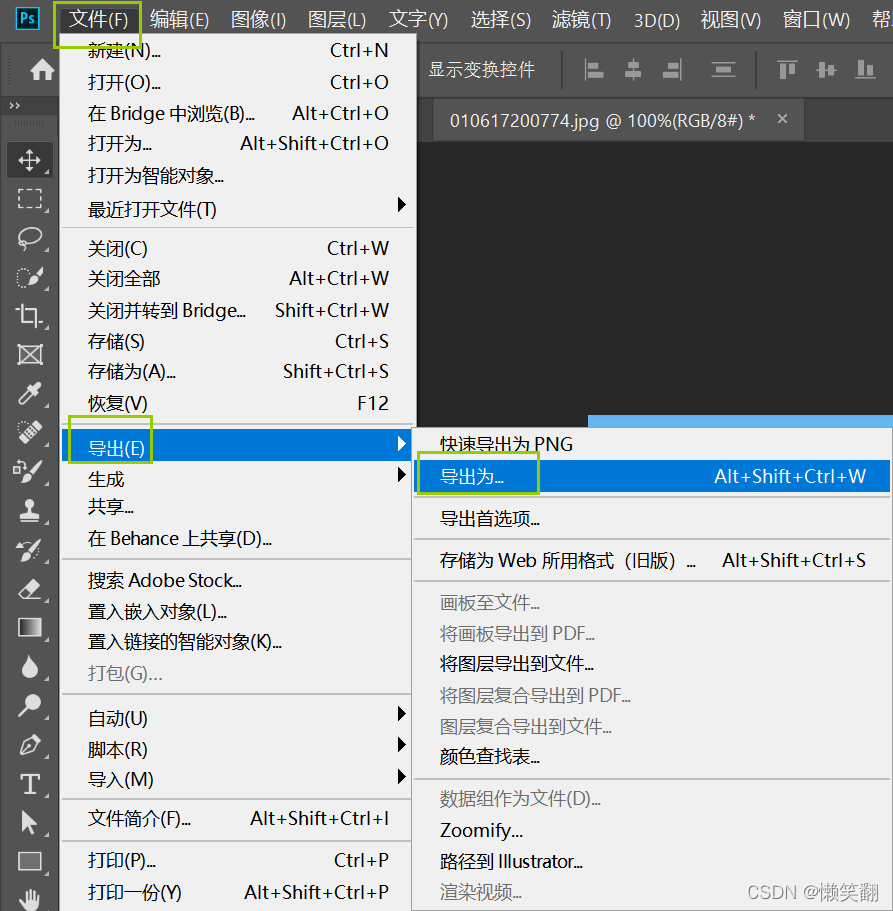Screen dimensions: 893x911
Task: Open the 图像(I) menu
Action: [x=258, y=20]
